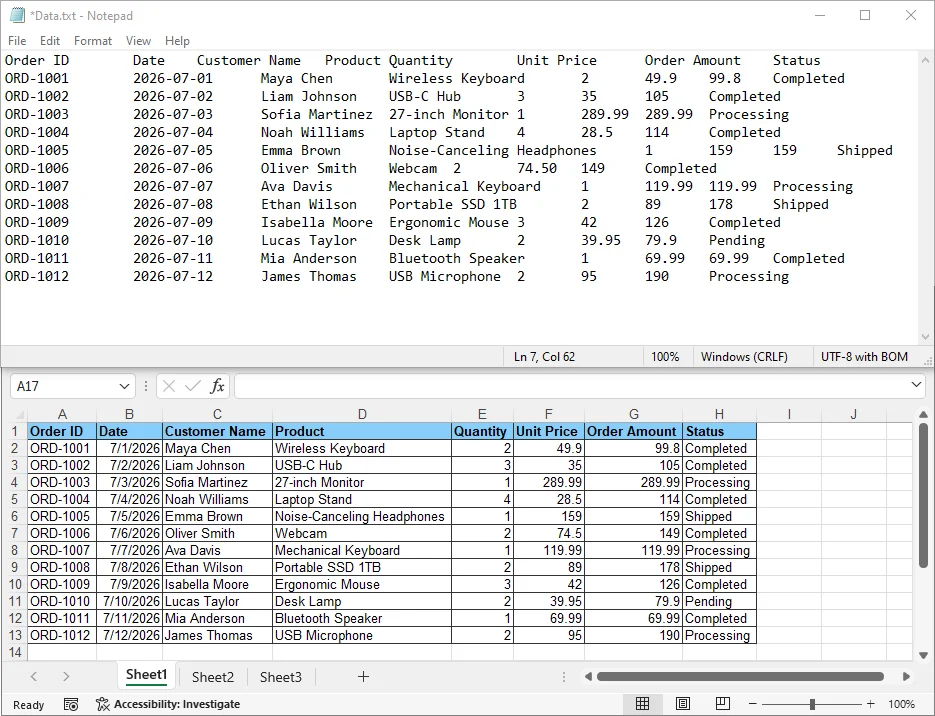
Task: Select the cell containing Maya Chen in Excel
Action: click(x=217, y=448)
